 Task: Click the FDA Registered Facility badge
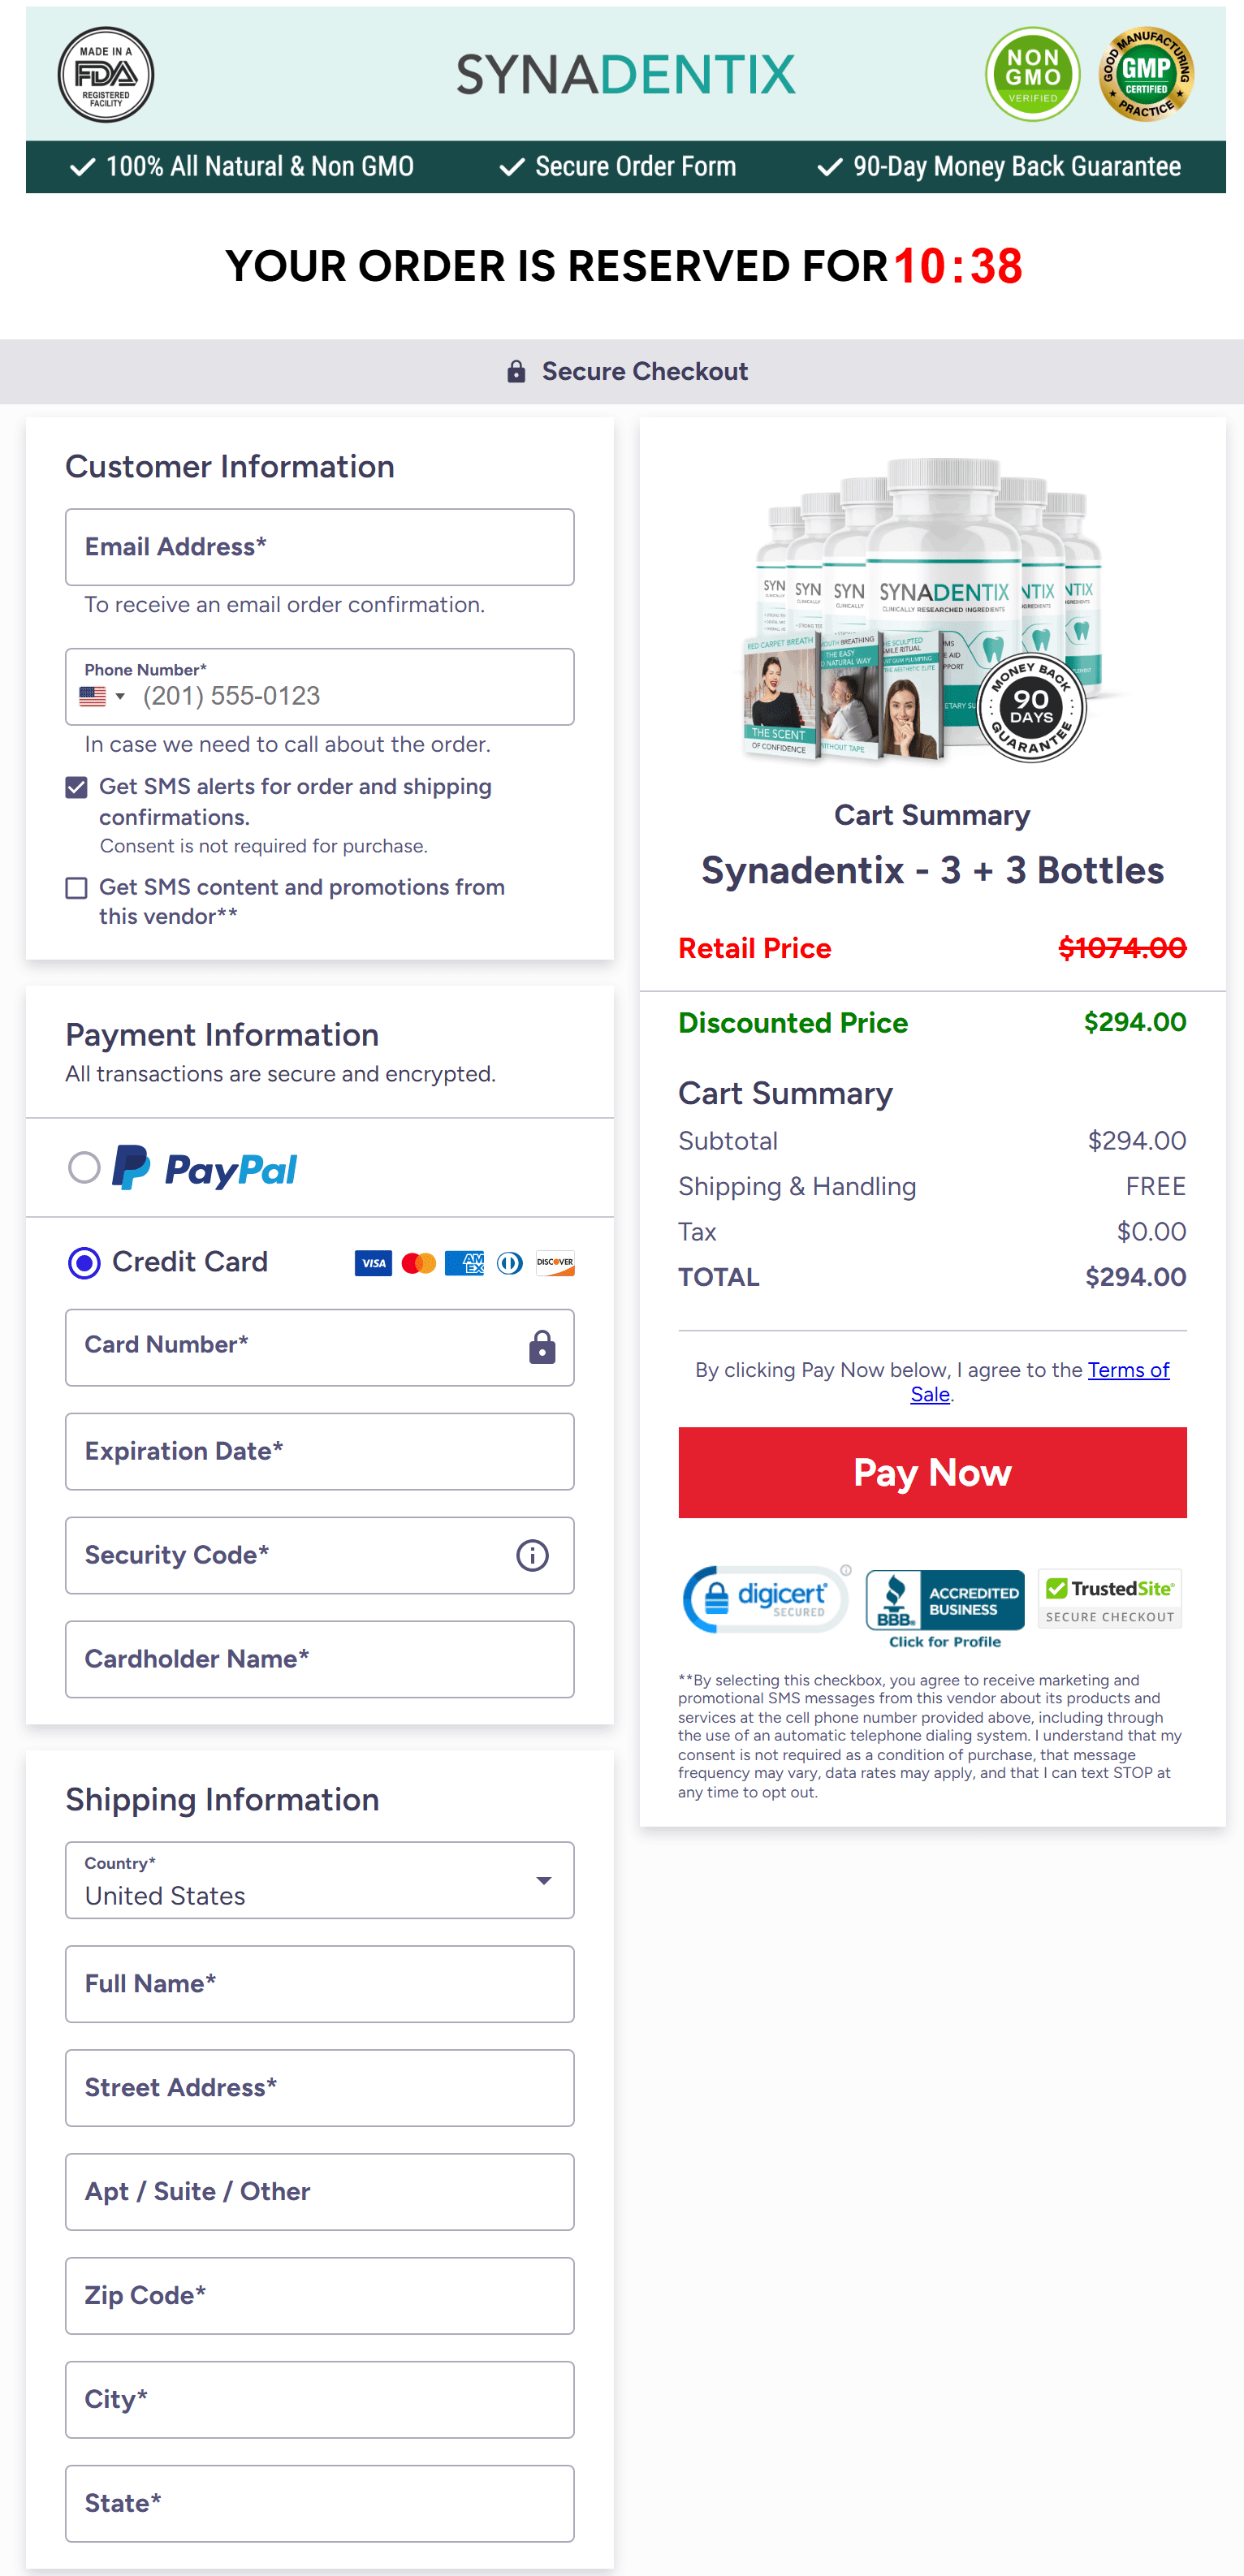[x=105, y=75]
